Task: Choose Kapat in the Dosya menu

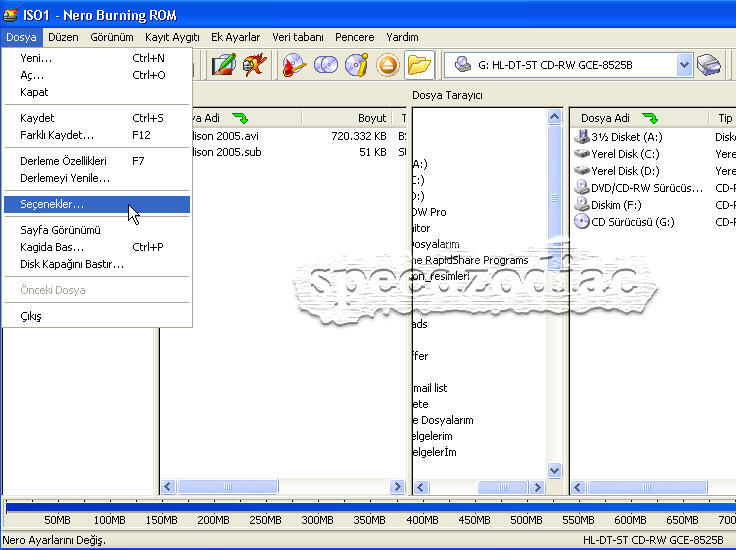Action: (x=97, y=92)
